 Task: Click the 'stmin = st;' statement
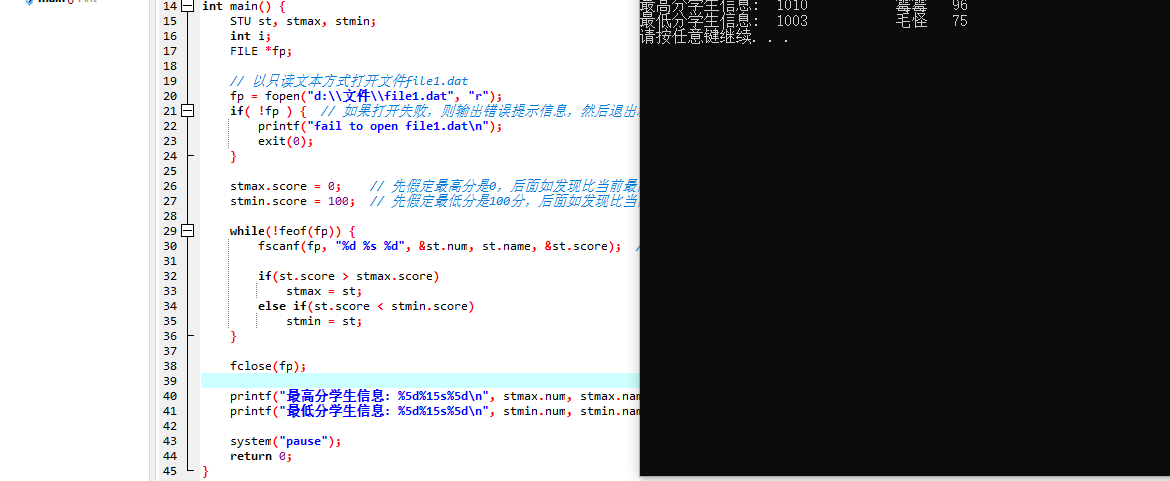[324, 321]
